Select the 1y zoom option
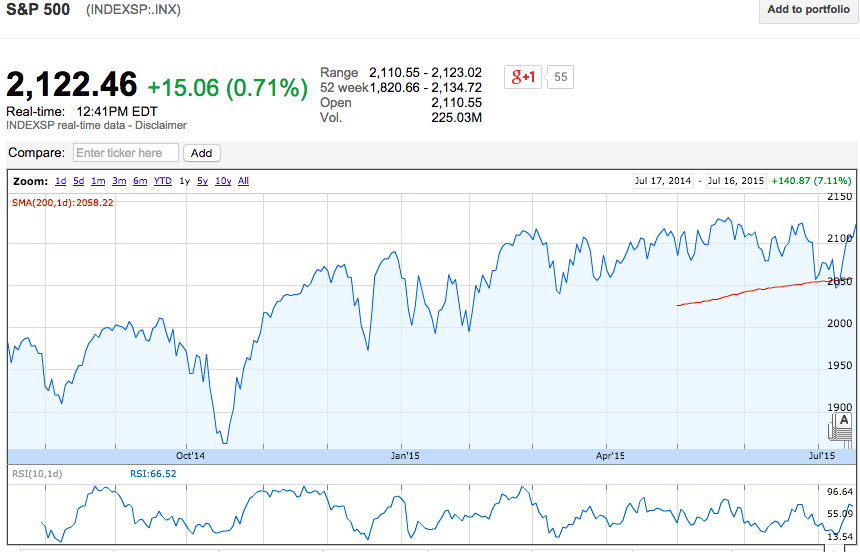The width and height of the screenshot is (860, 552). pyautogui.click(x=184, y=181)
